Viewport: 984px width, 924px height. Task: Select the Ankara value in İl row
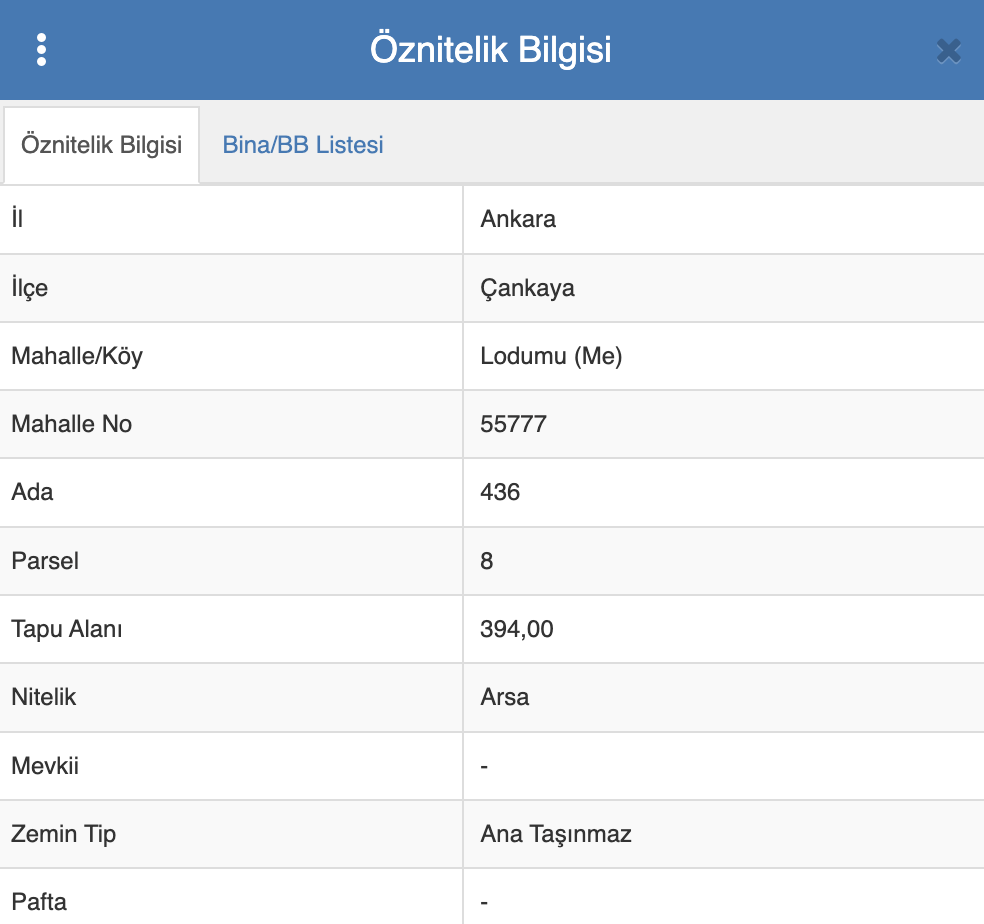(x=518, y=219)
